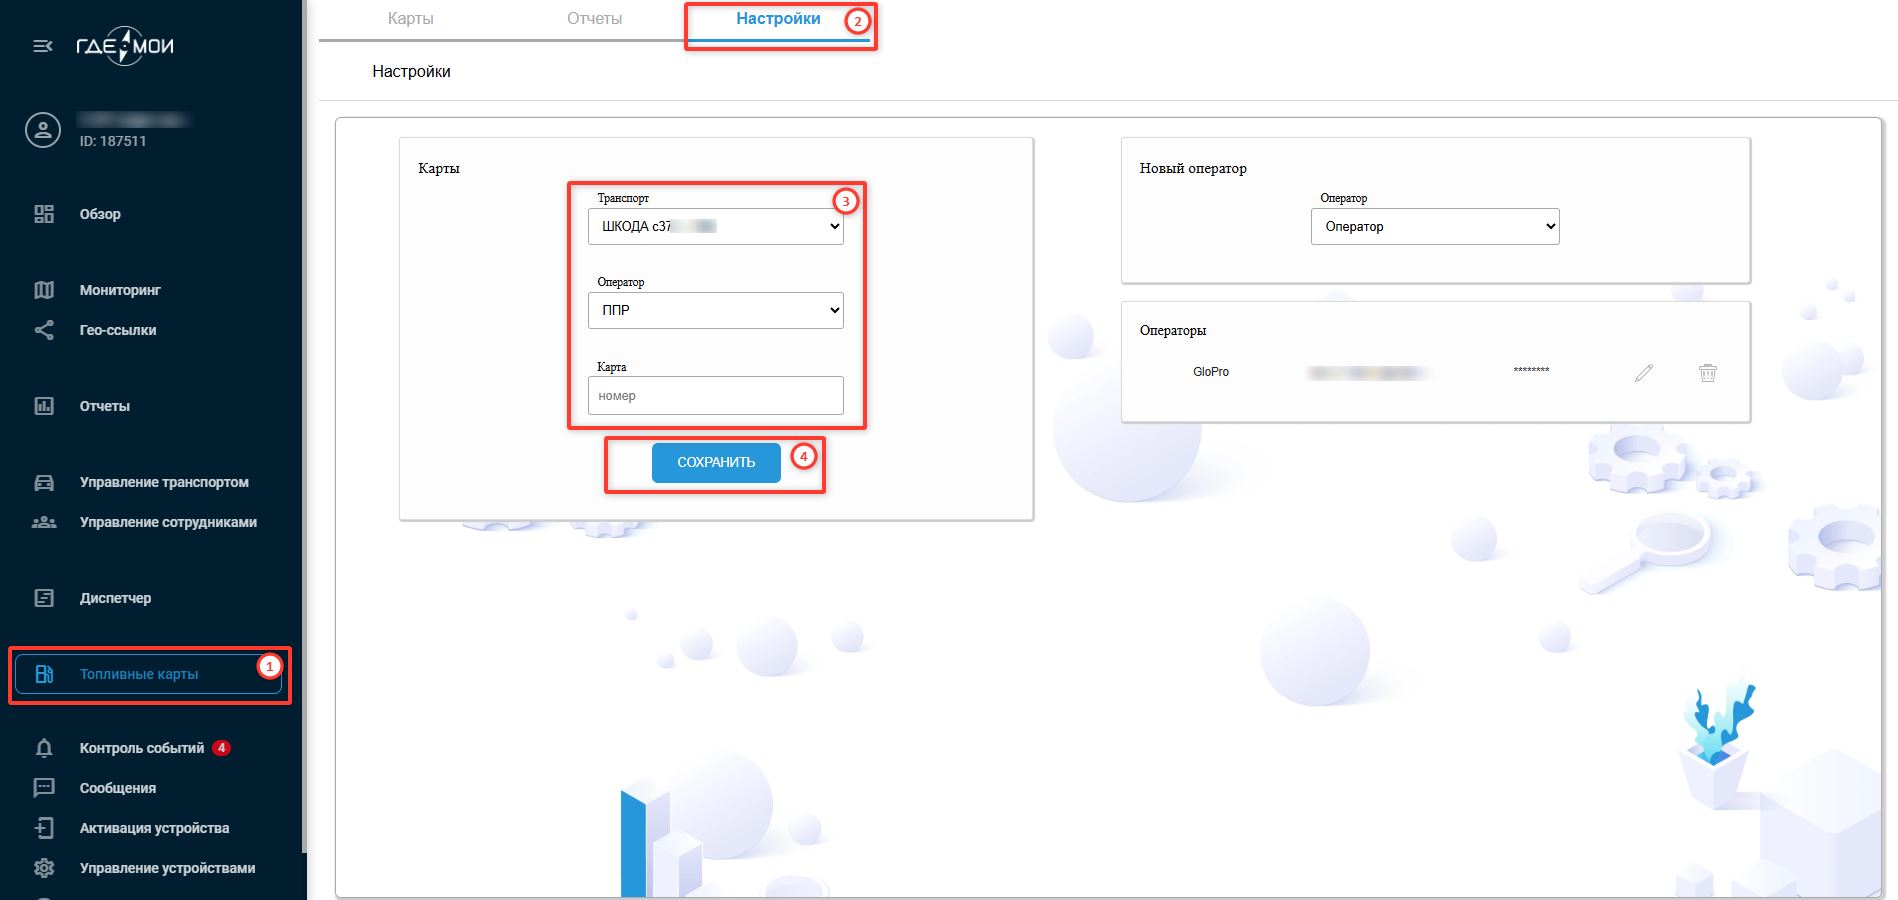Switch to the Карты tab
The image size is (1898, 900).
tap(410, 19)
